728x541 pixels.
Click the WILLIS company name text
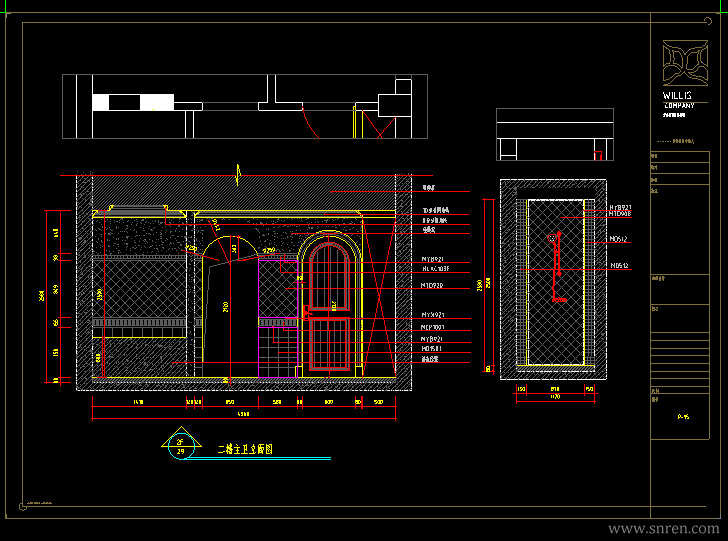[677, 95]
